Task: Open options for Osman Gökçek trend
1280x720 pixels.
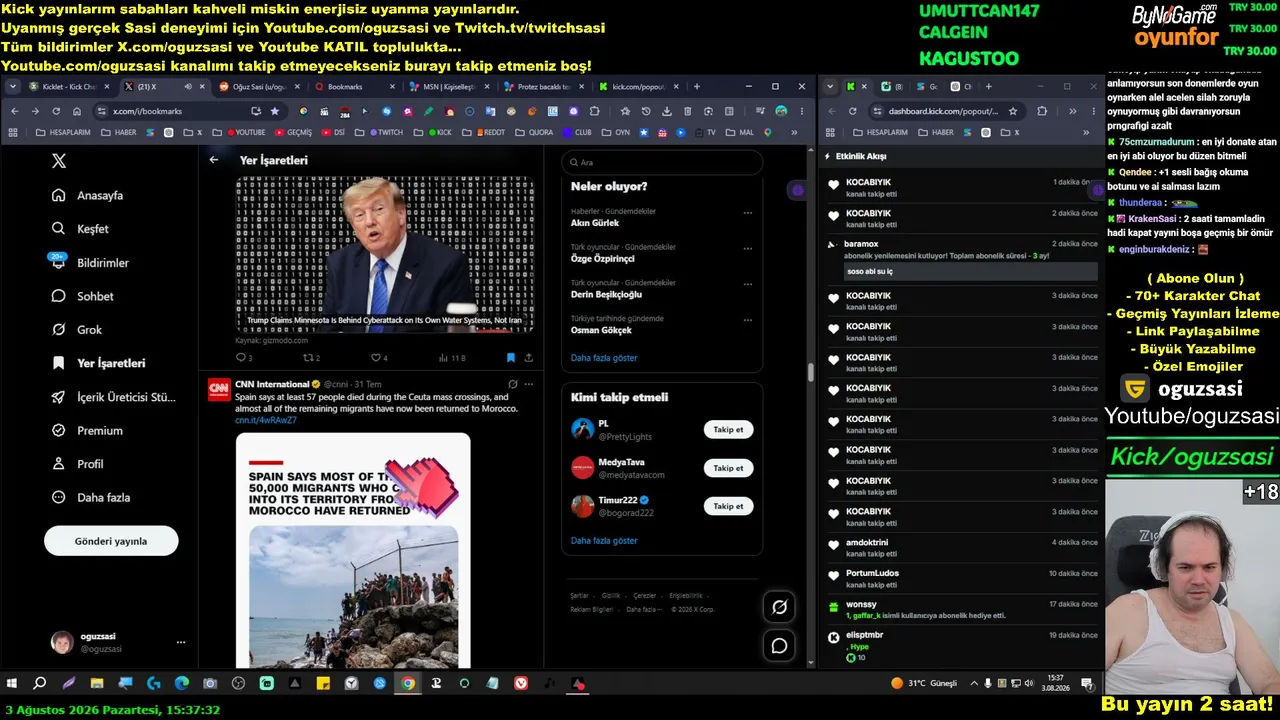Action: coord(746,321)
